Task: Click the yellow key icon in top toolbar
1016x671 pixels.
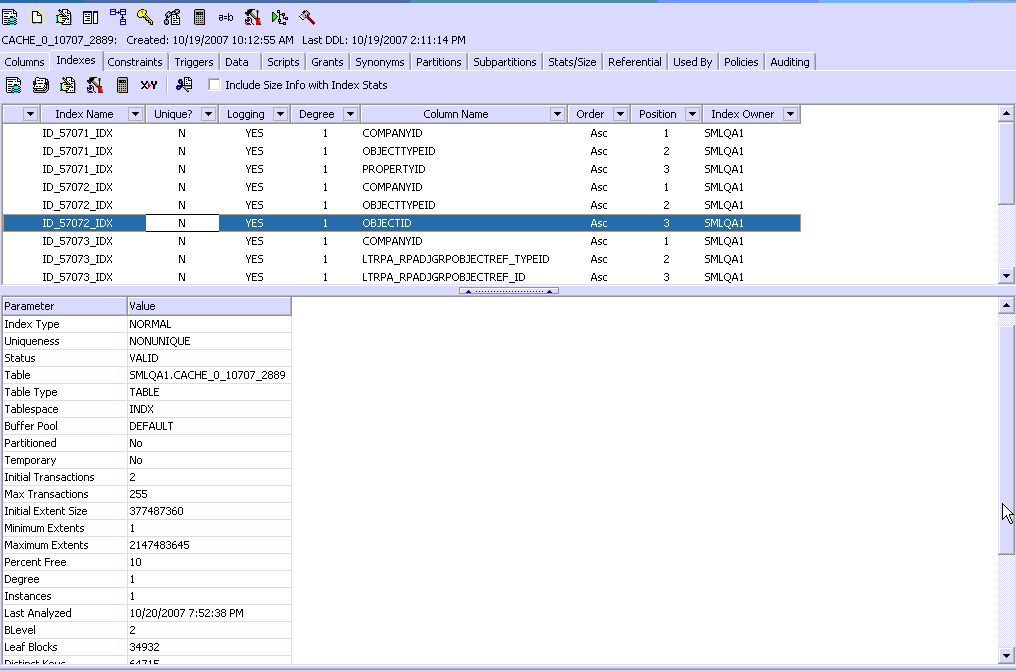Action: [x=145, y=17]
